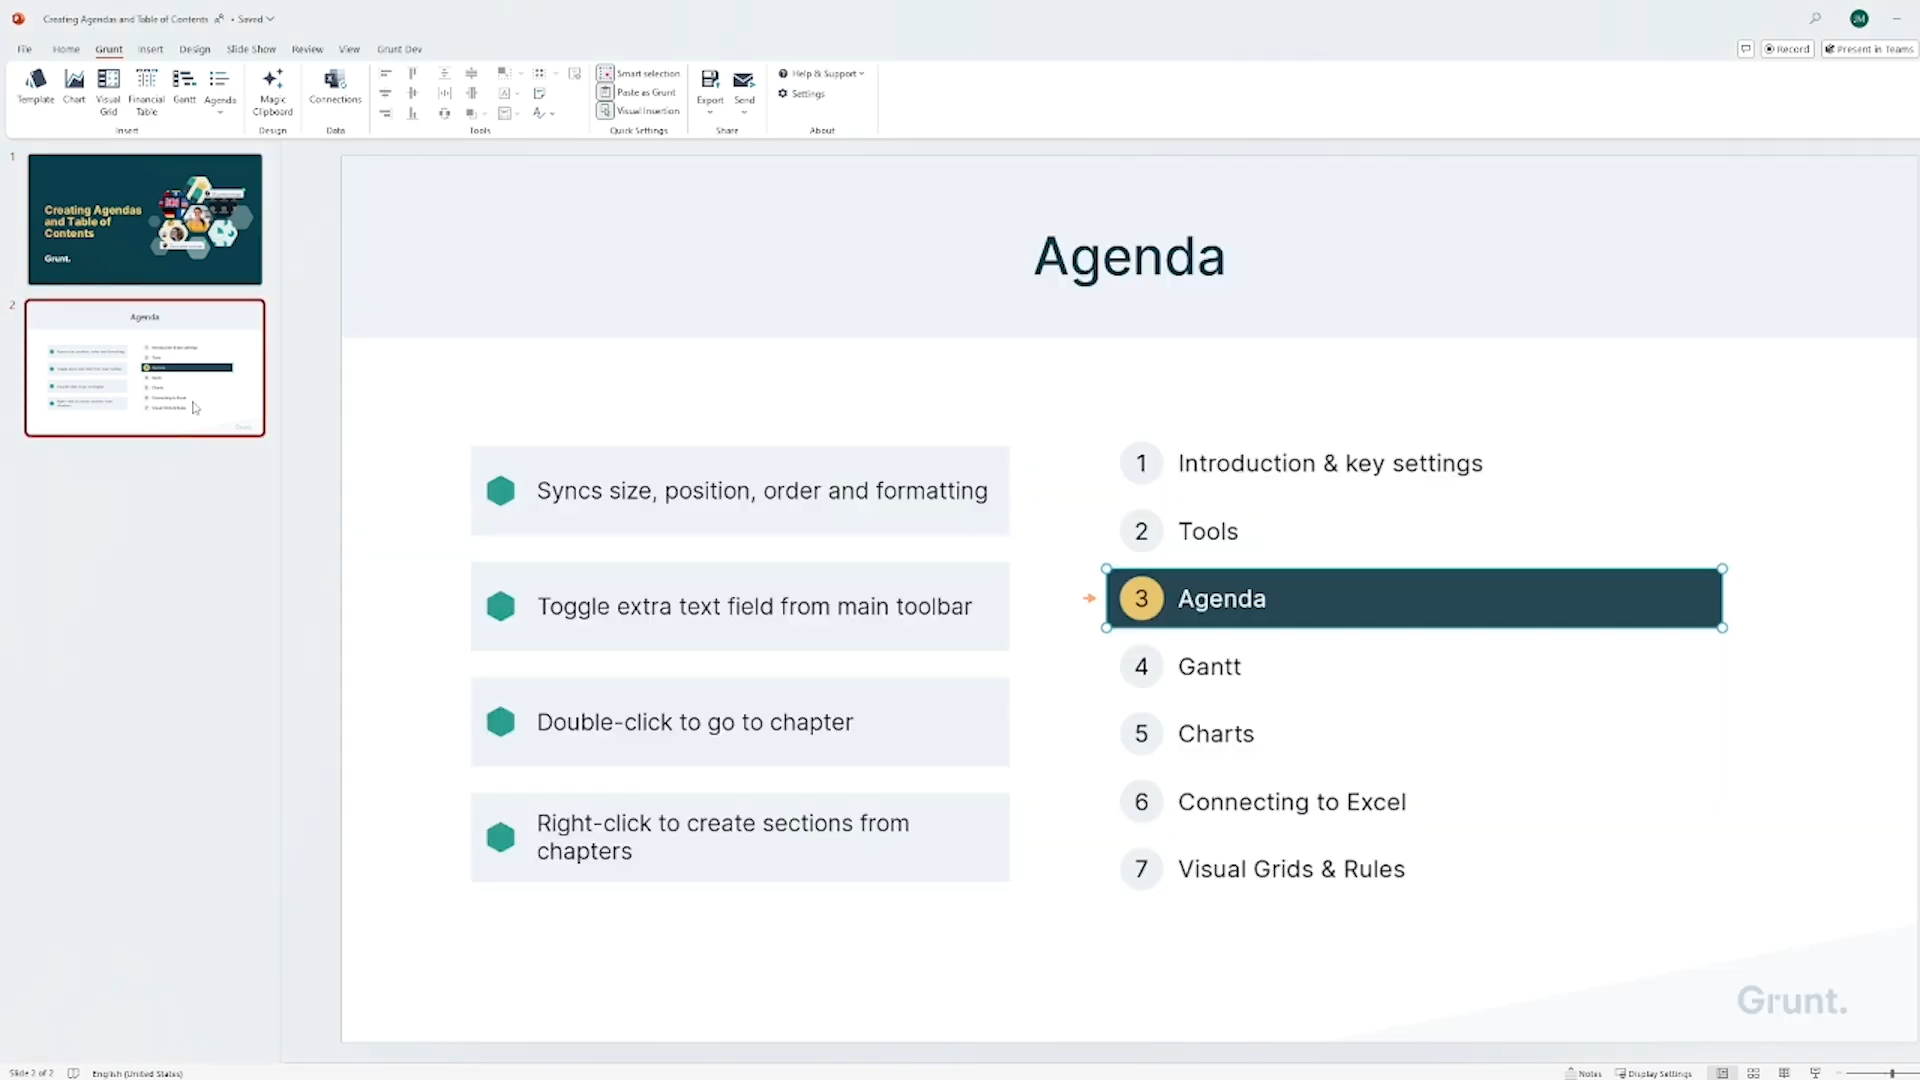Click the Agenda insert icon
1920x1080 pixels.
pyautogui.click(x=220, y=80)
